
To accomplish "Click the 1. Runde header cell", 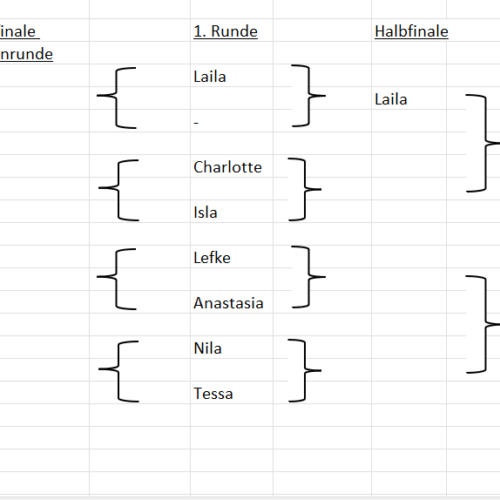I will pos(232,30).
